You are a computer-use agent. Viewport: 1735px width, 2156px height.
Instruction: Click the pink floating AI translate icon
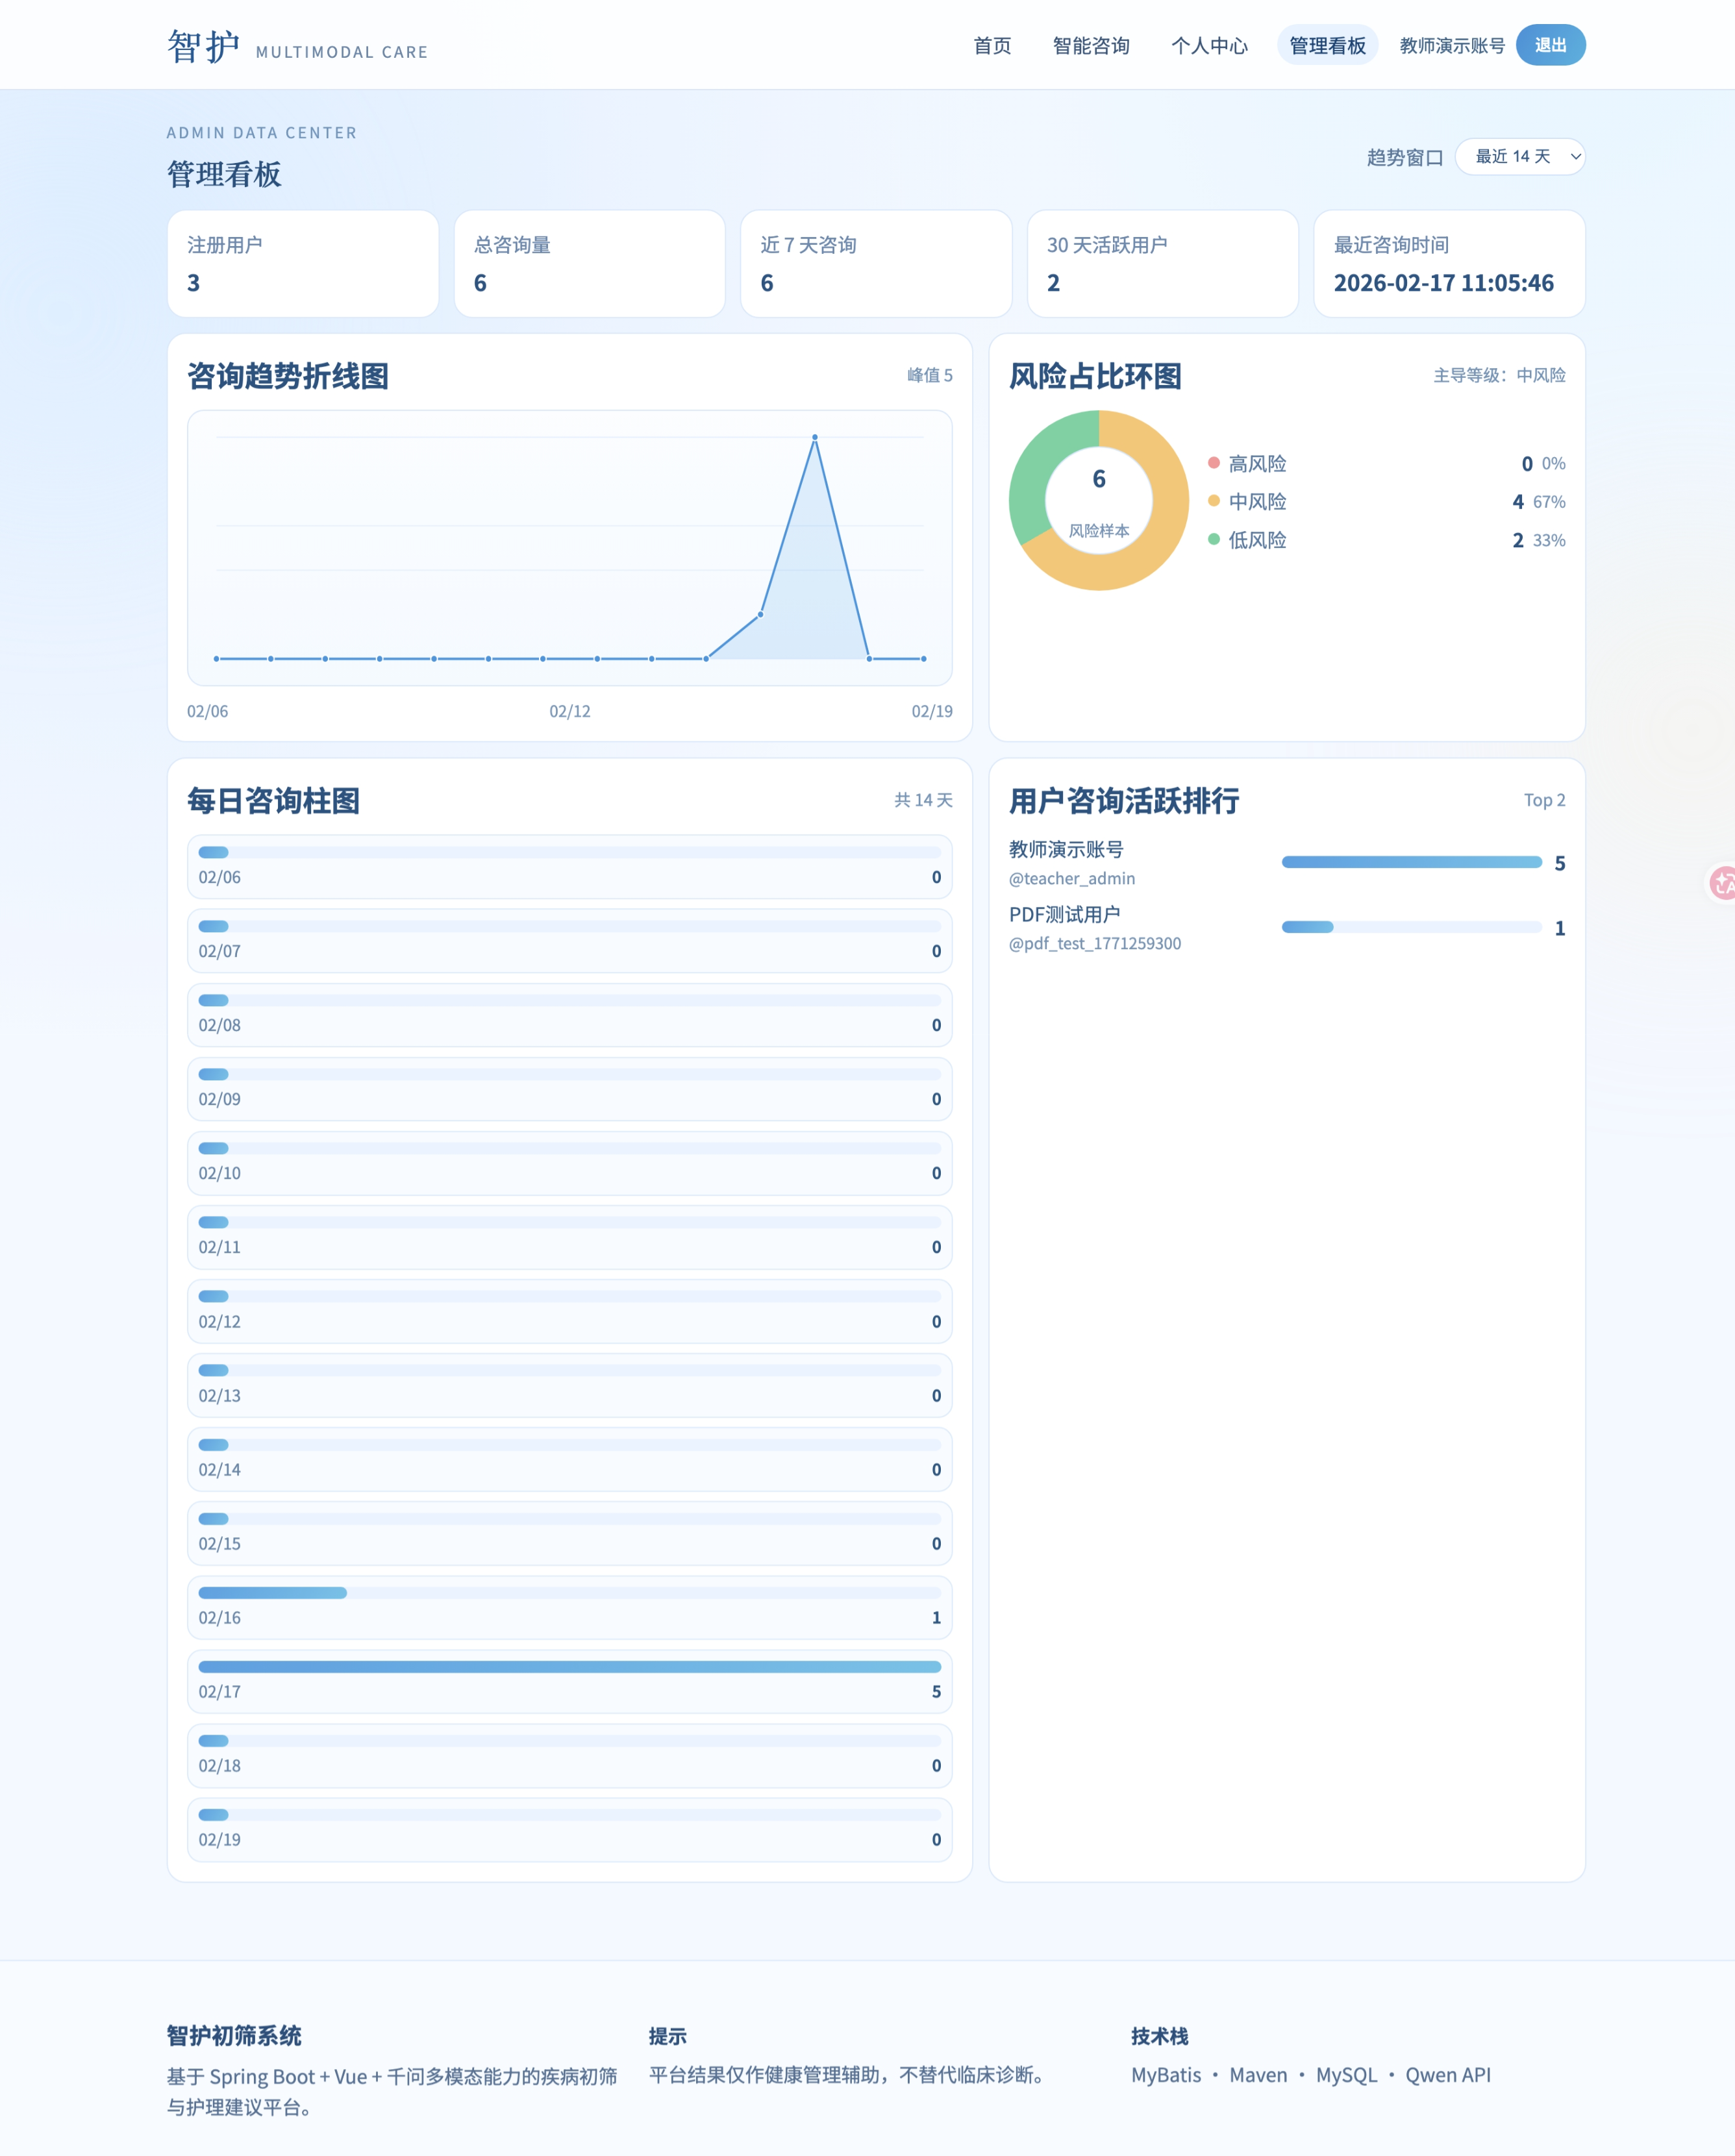(x=1722, y=883)
